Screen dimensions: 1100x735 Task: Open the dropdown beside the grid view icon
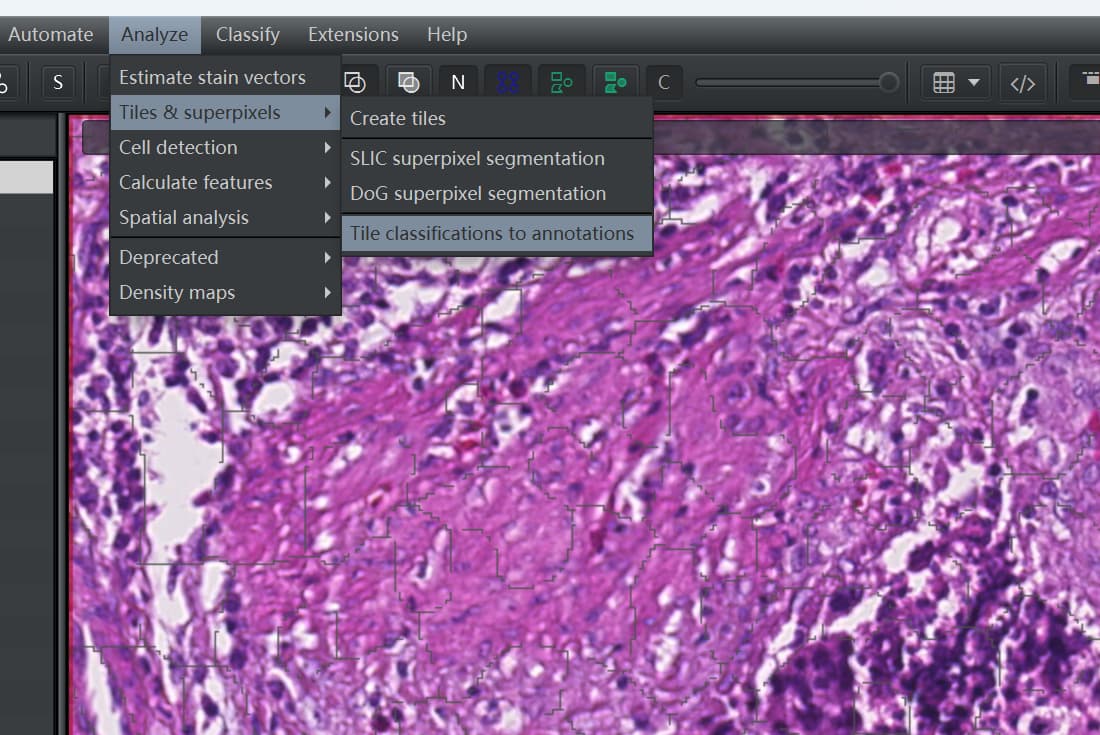pyautogui.click(x=974, y=83)
